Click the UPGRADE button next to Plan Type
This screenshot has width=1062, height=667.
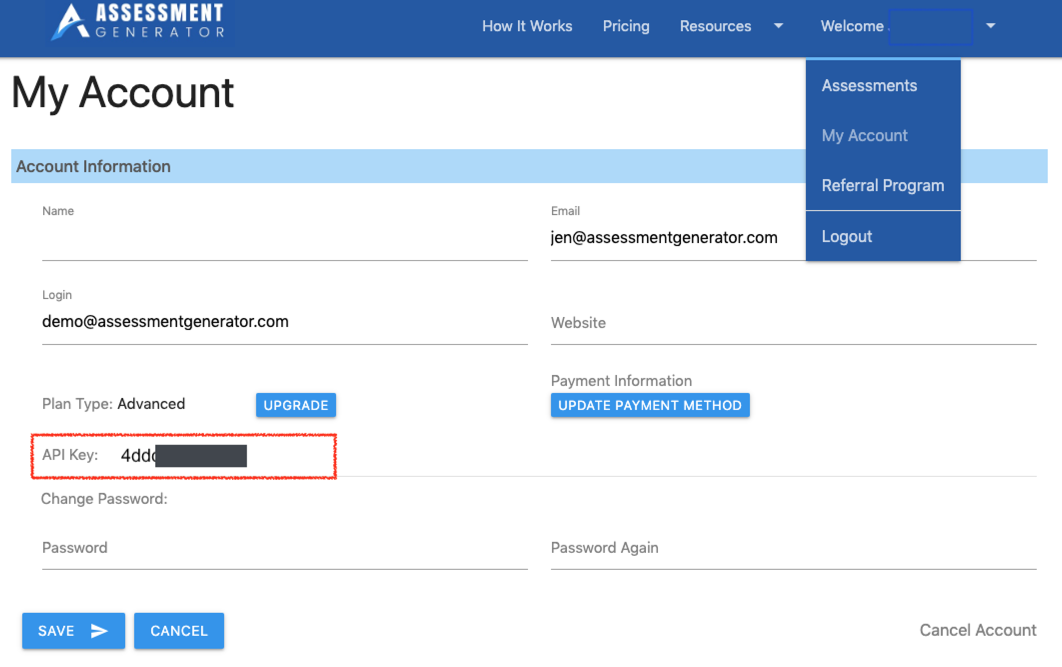click(295, 405)
